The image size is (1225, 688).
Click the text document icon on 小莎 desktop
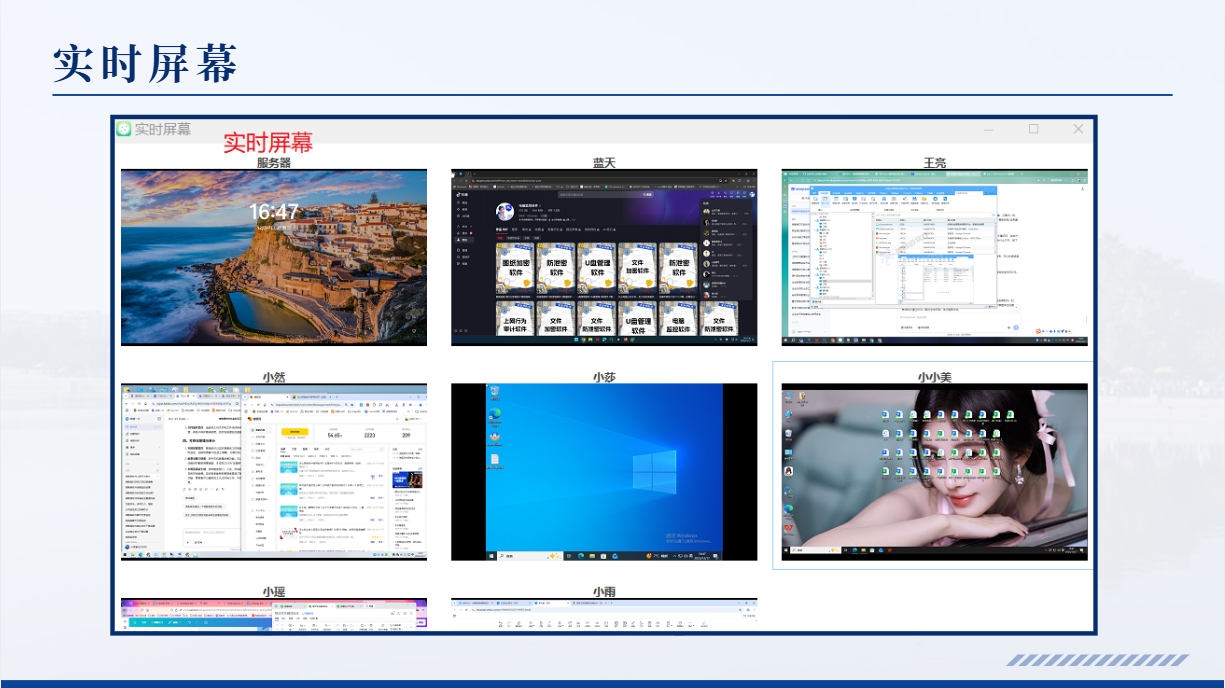[x=494, y=460]
